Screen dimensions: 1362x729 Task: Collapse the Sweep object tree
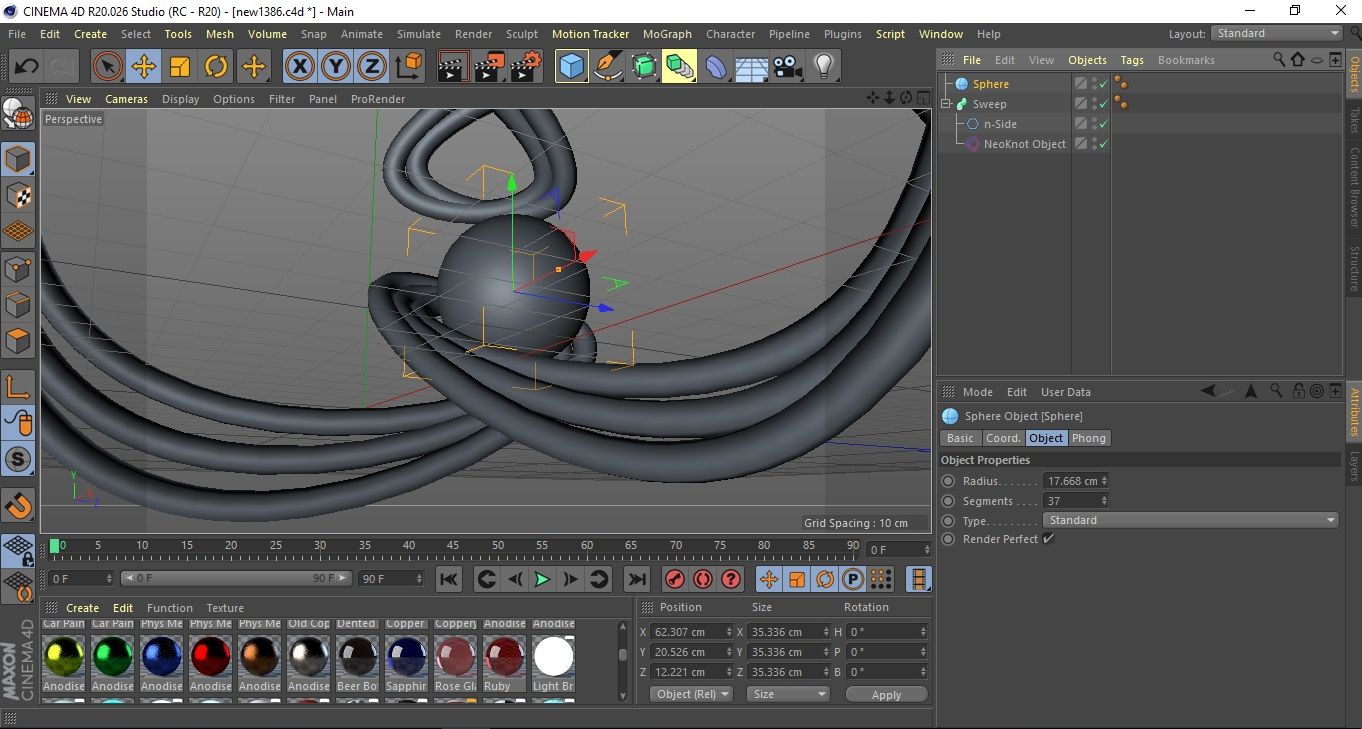point(946,104)
